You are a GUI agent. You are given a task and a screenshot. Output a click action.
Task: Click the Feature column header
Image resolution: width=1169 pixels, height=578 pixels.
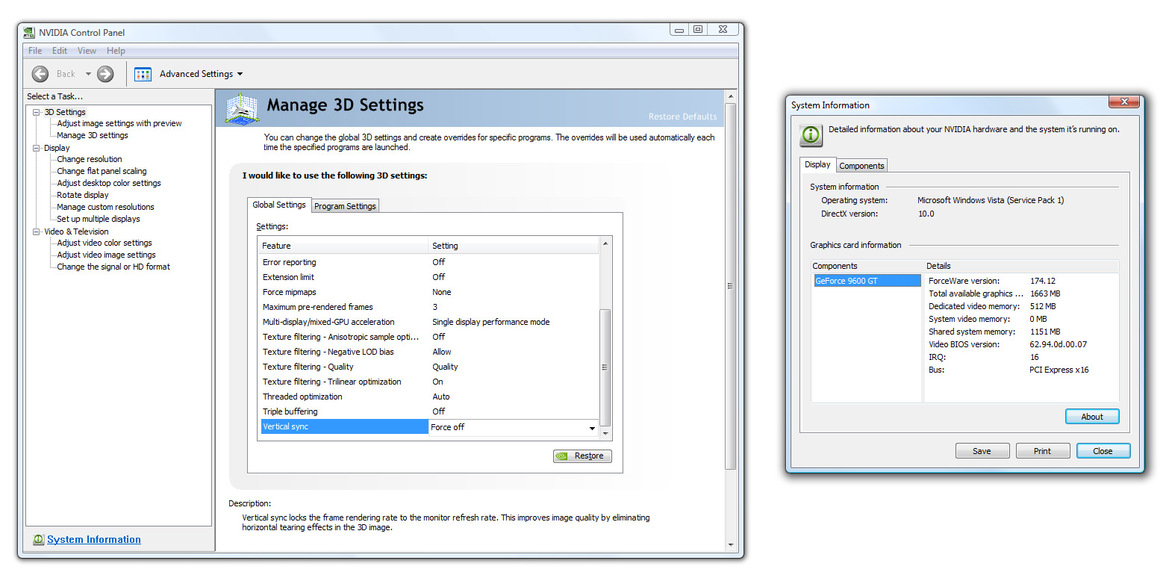coord(343,245)
